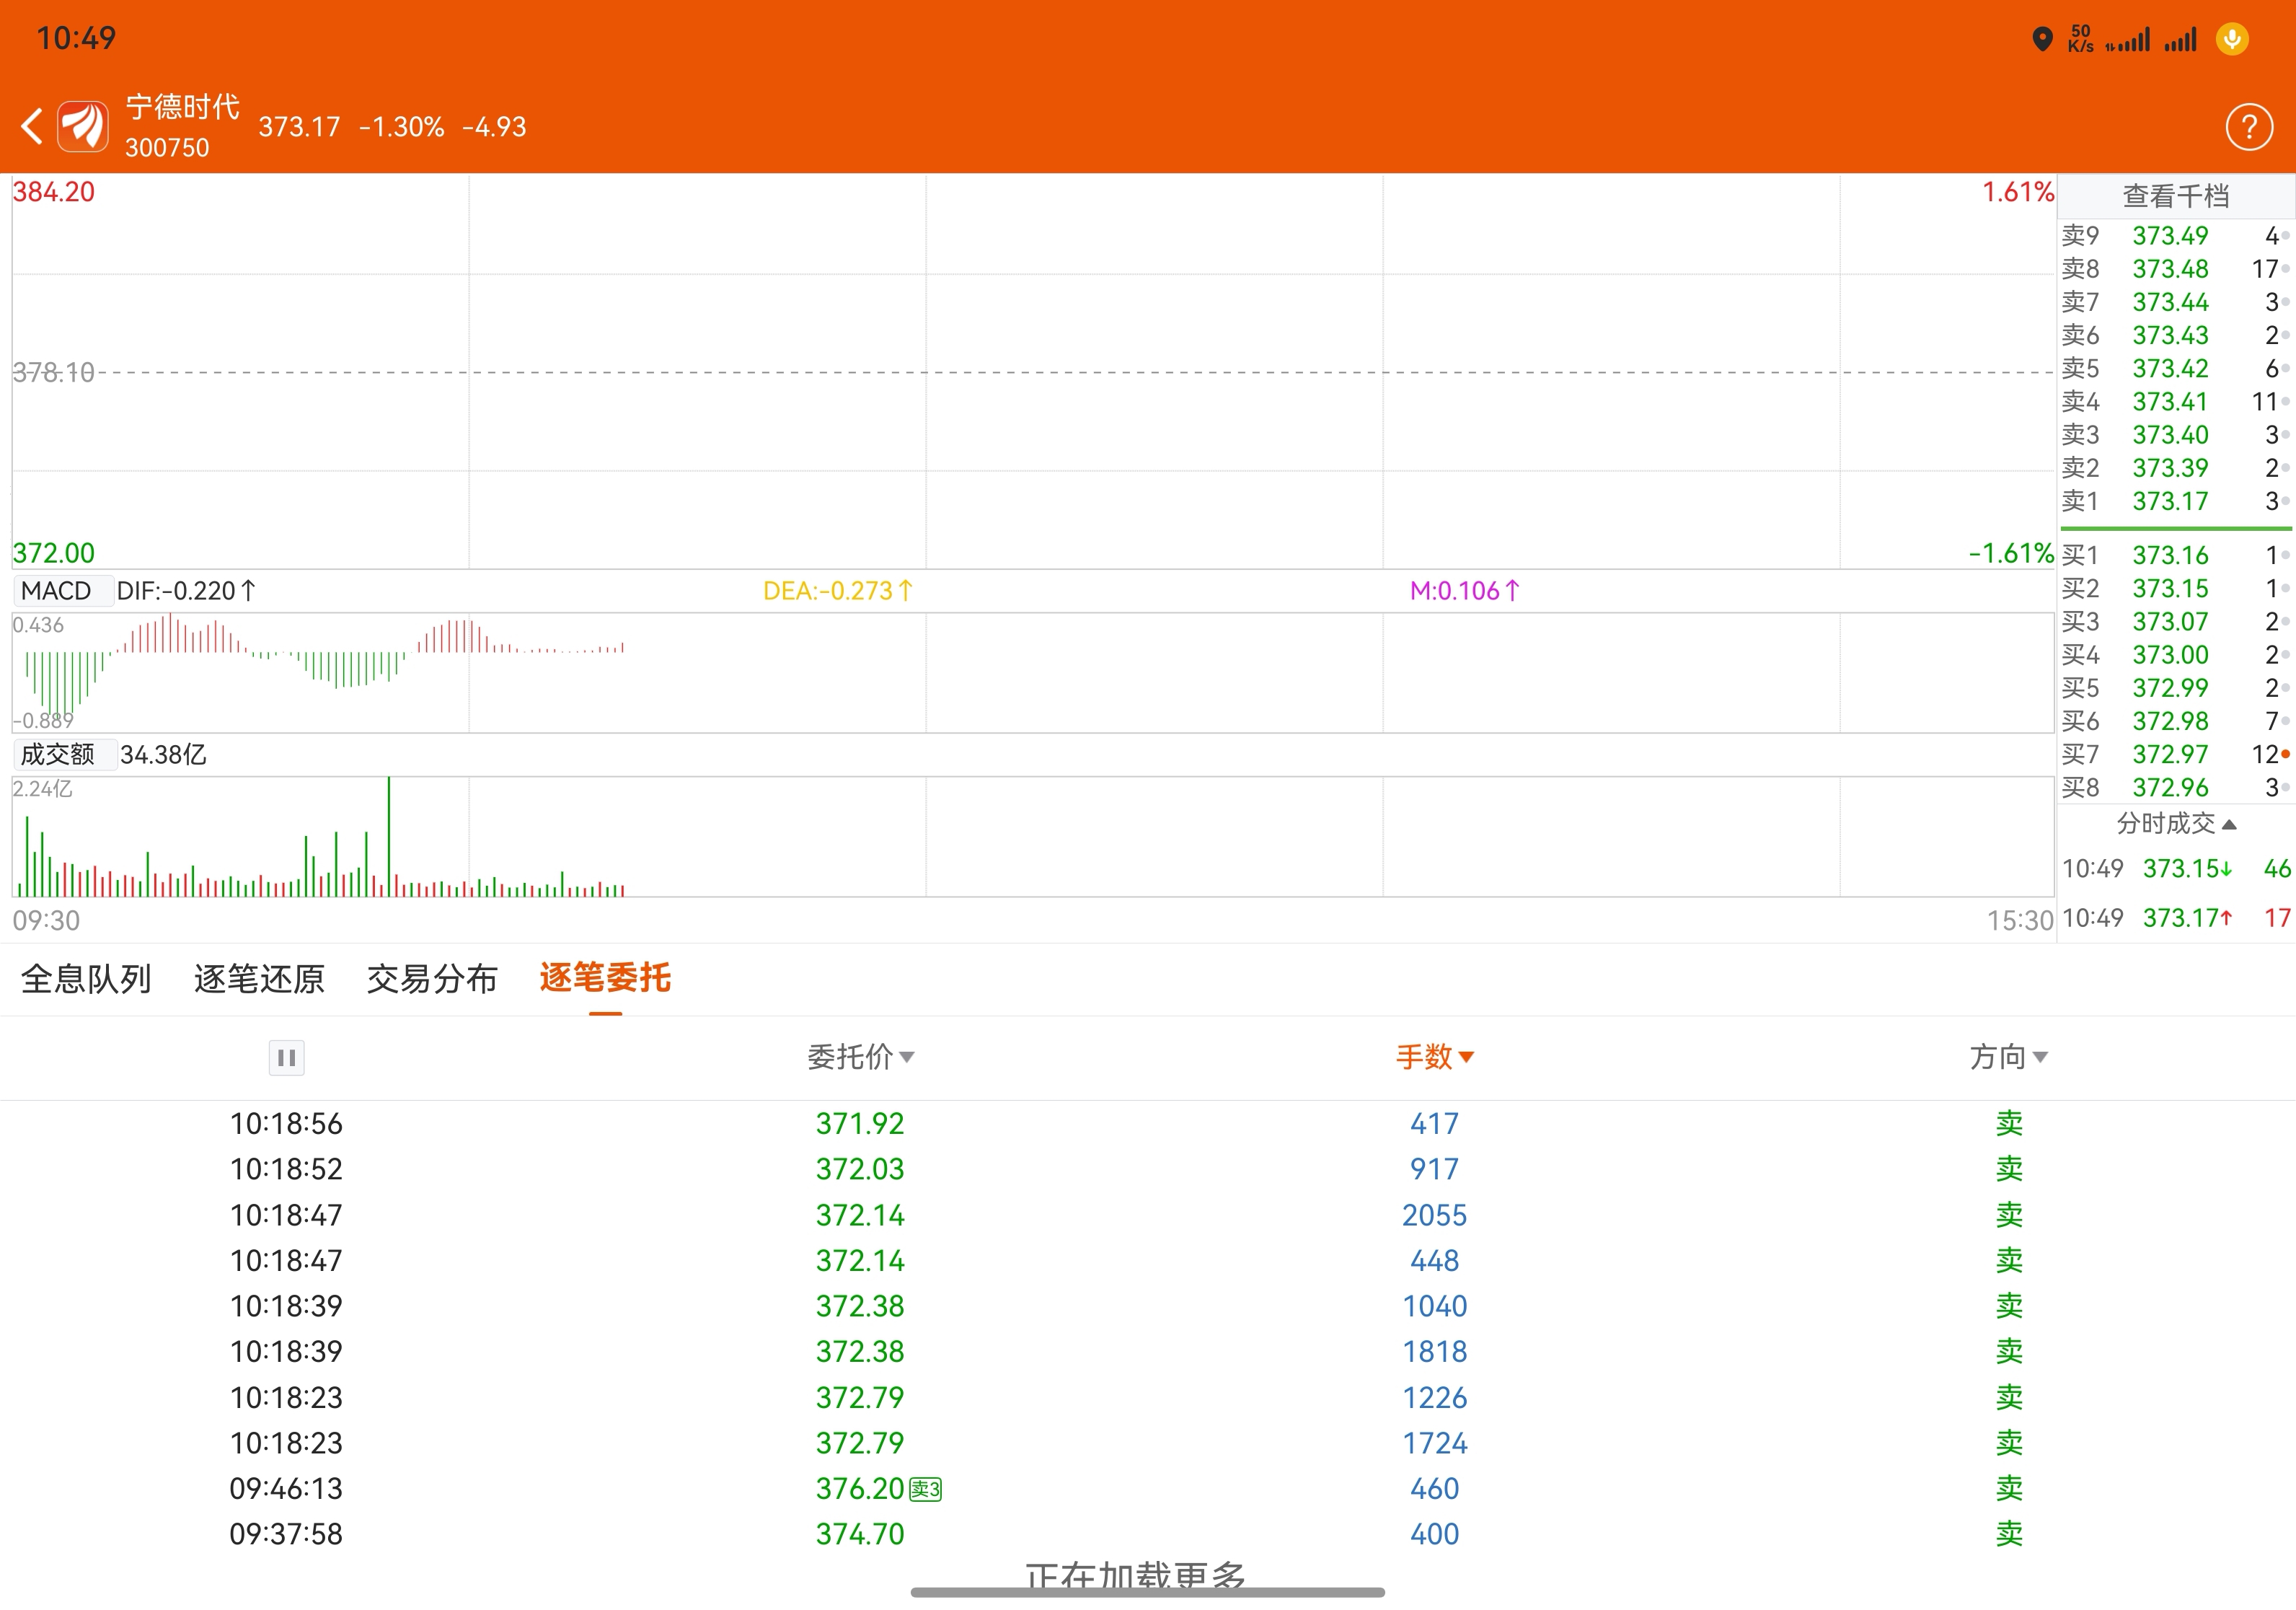2296x1610 pixels.
Task: Select the 买5 row at 372.99
Action: (2176, 688)
